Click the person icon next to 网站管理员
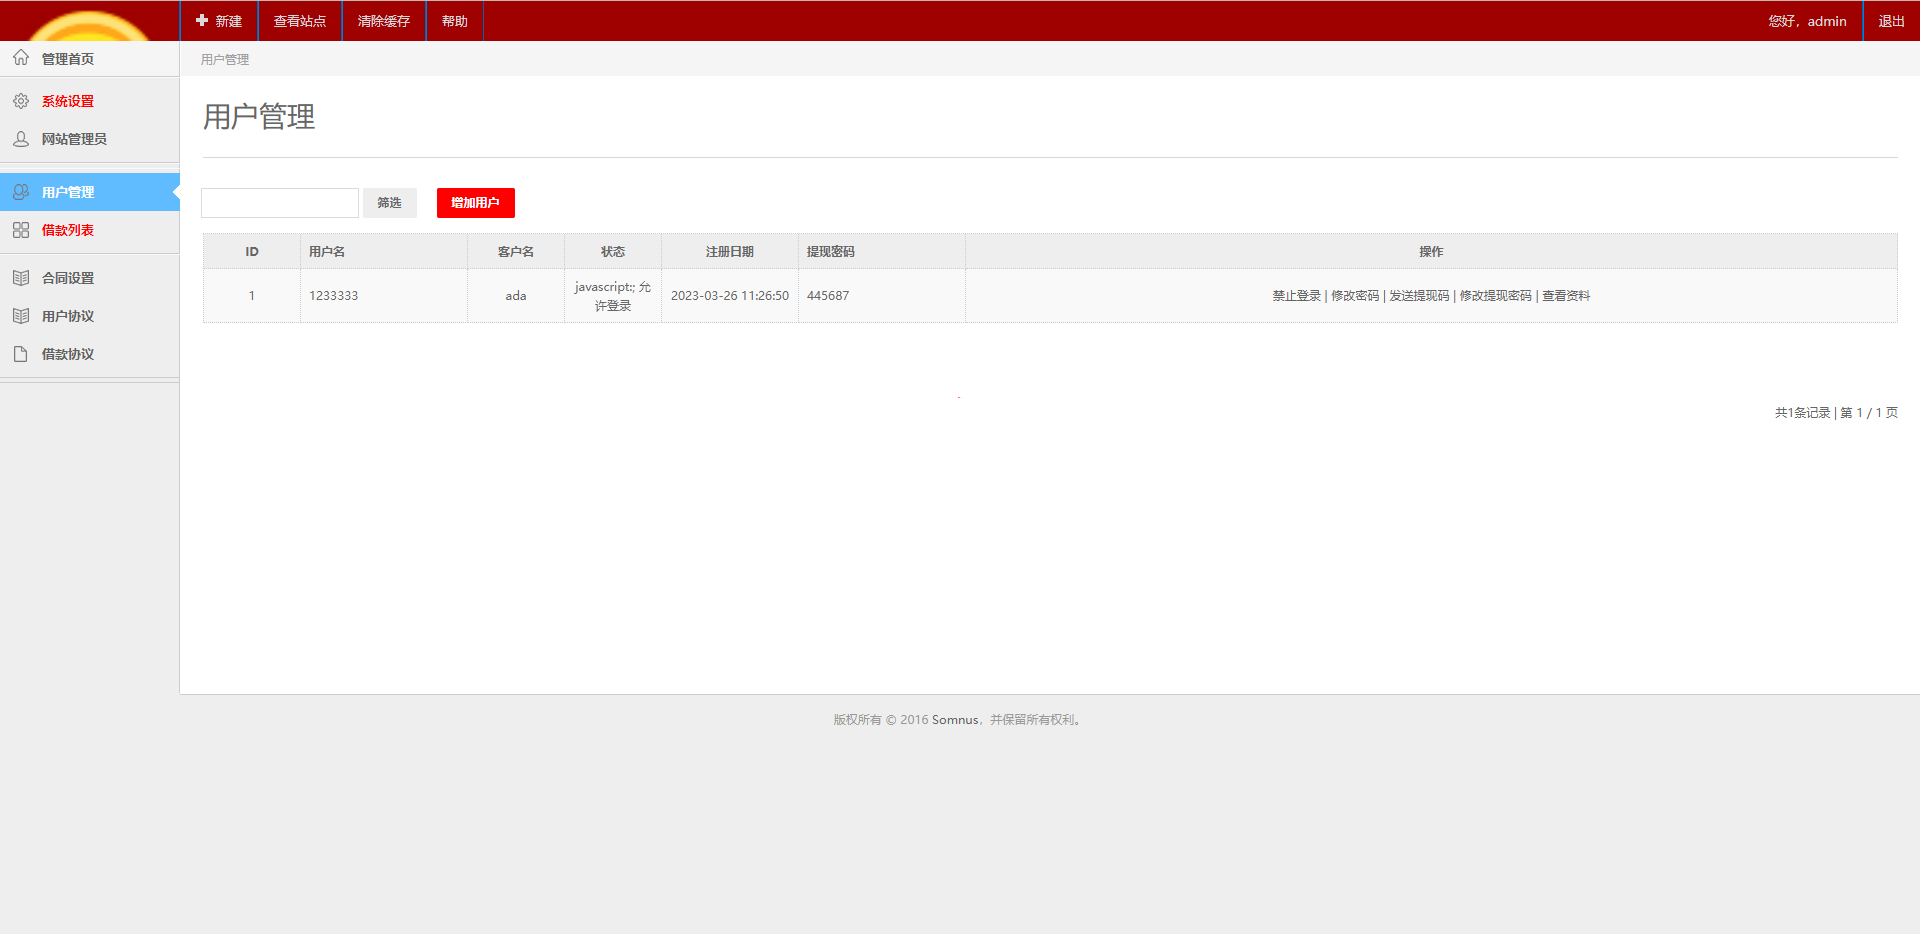This screenshot has height=934, width=1920. point(21,139)
